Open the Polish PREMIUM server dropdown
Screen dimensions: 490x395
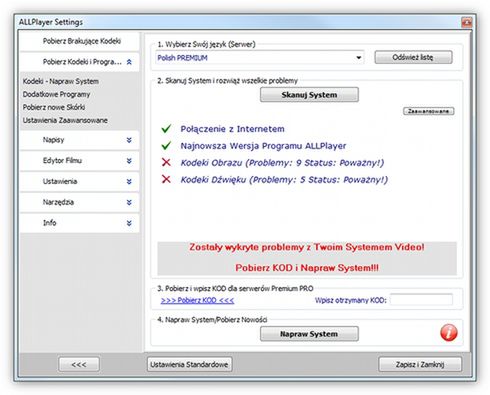click(358, 58)
